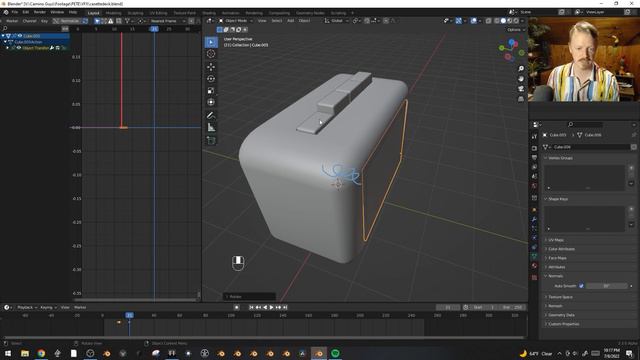Viewport: 640px width, 360px height.
Task: Open the Window menu
Action: (57, 12)
